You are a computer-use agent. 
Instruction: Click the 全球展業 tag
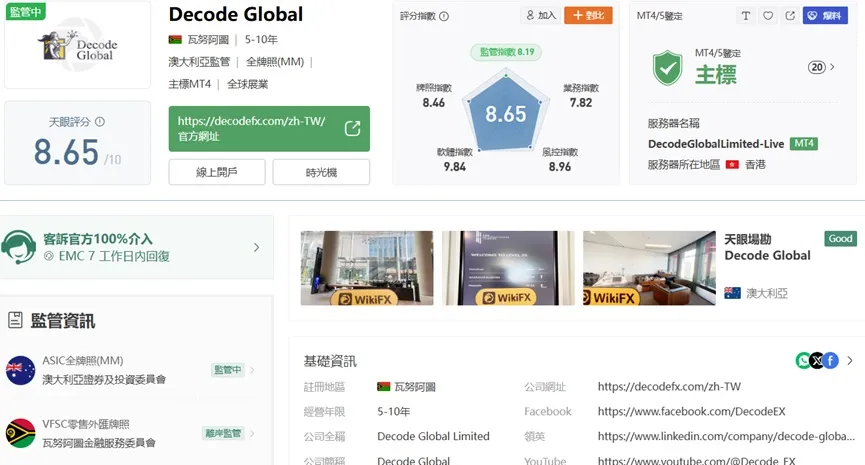click(248, 84)
